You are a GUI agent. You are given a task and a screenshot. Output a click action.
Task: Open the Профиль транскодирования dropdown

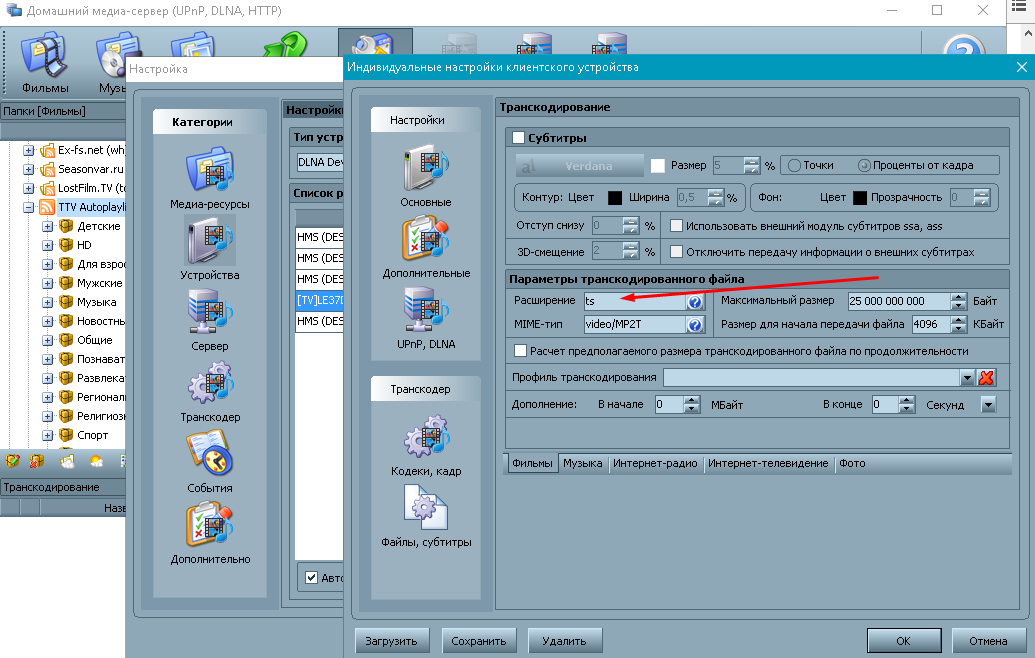tap(967, 378)
